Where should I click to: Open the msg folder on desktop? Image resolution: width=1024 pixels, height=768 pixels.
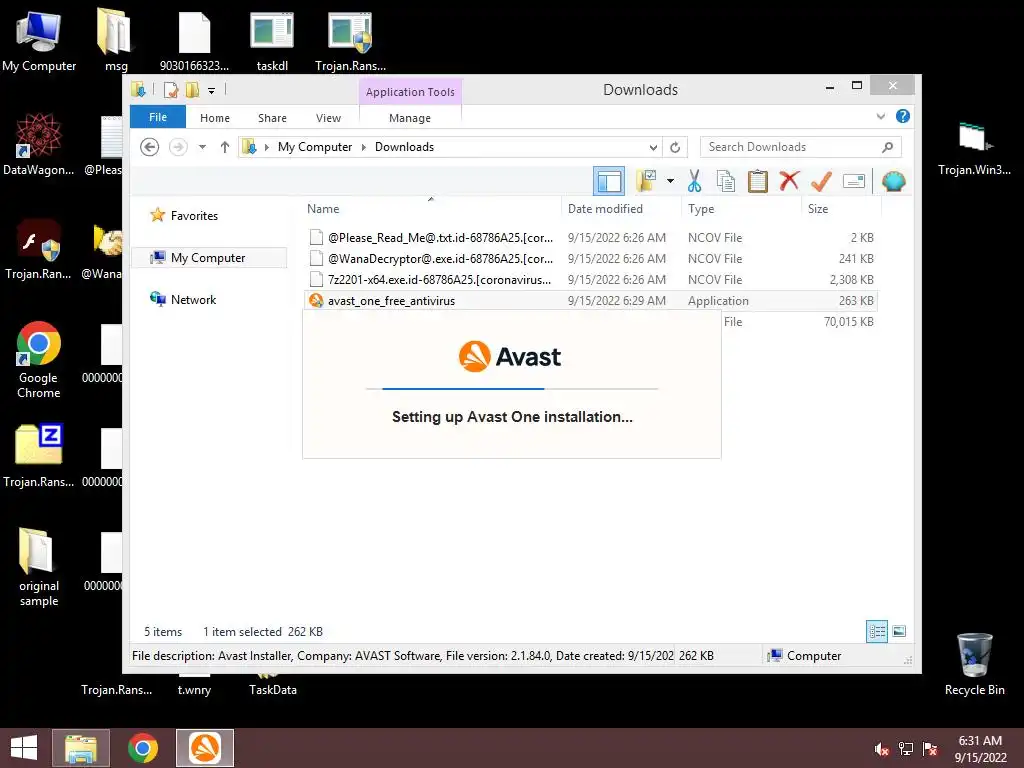pyautogui.click(x=116, y=40)
